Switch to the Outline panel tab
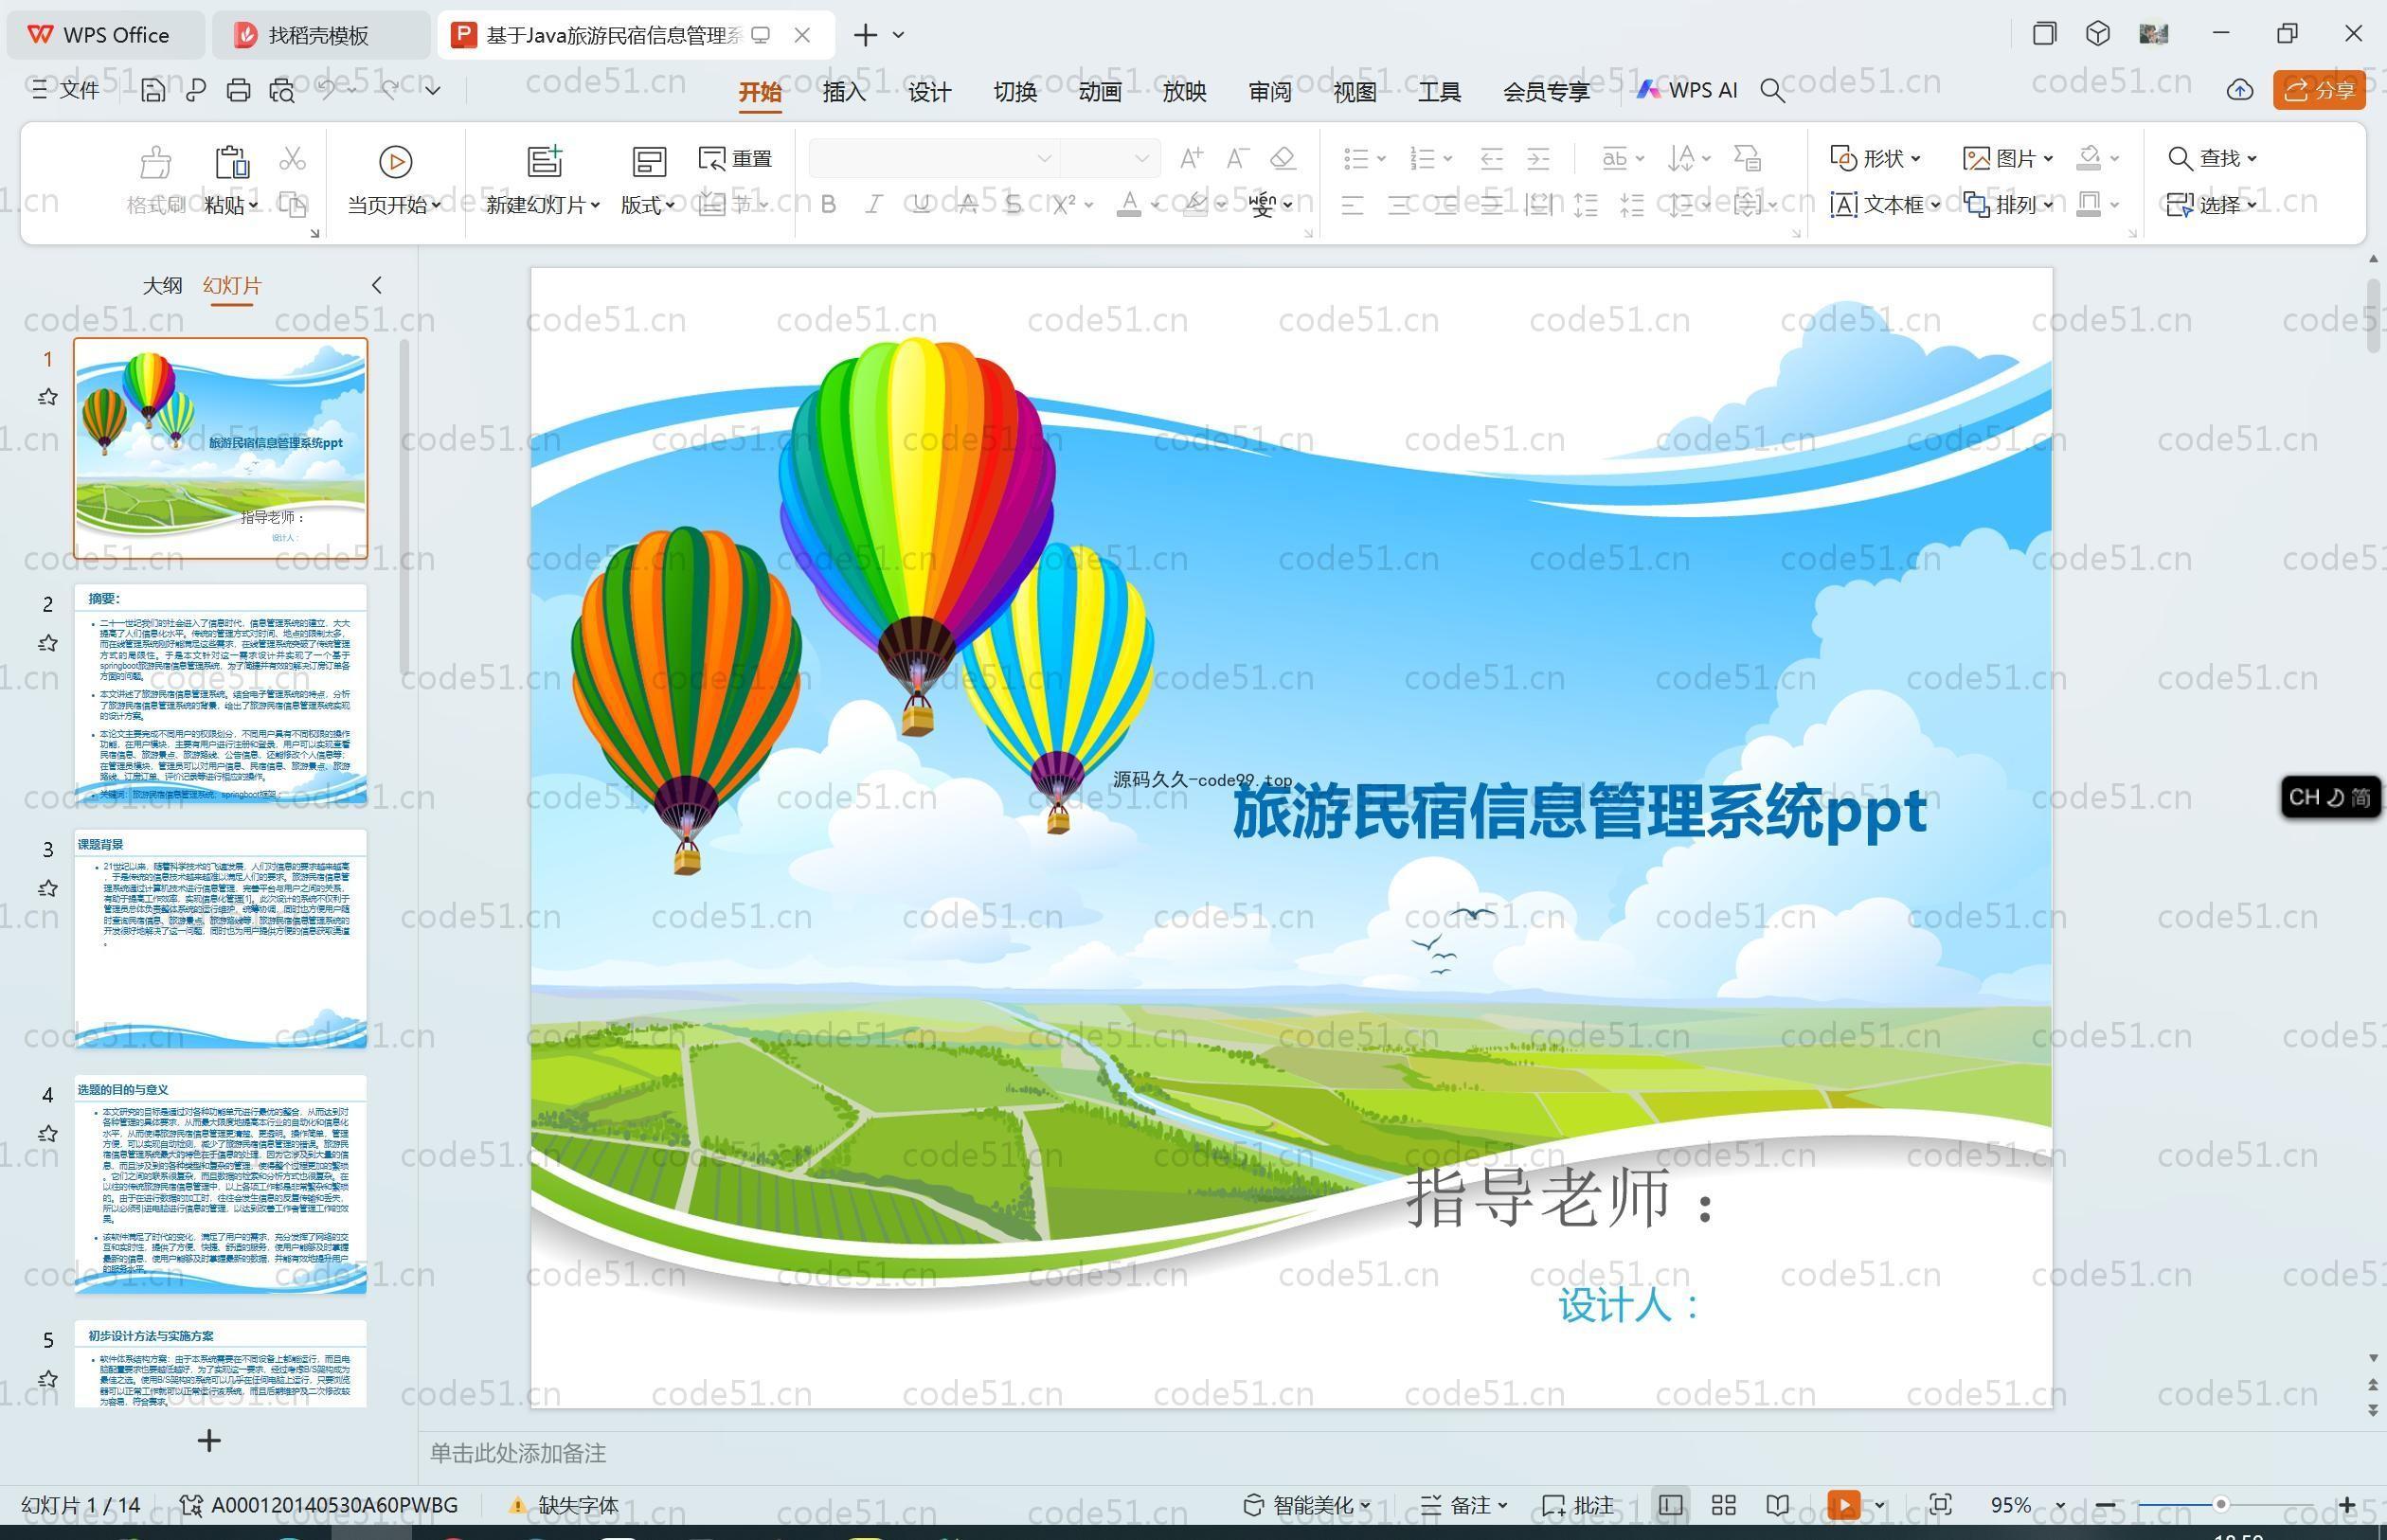Viewport: 2387px width, 1540px height. 162,286
